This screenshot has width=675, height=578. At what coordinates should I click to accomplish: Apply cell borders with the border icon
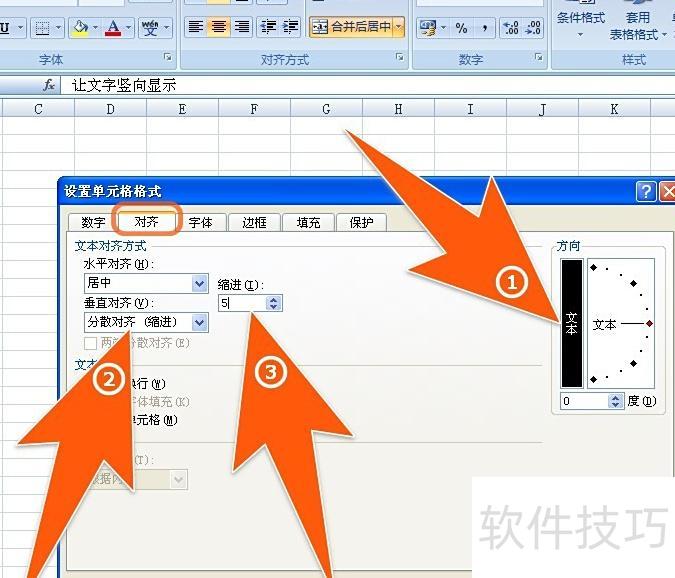coord(42,28)
